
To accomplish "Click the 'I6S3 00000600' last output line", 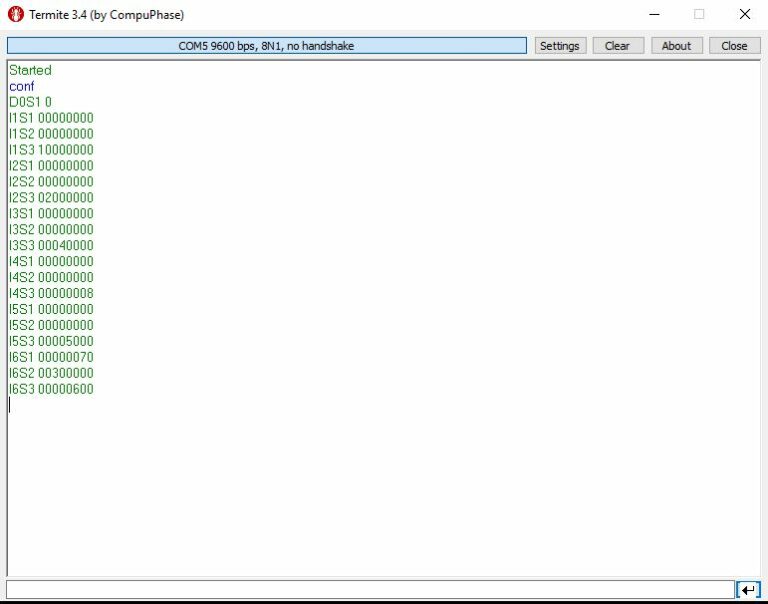I will click(x=51, y=389).
